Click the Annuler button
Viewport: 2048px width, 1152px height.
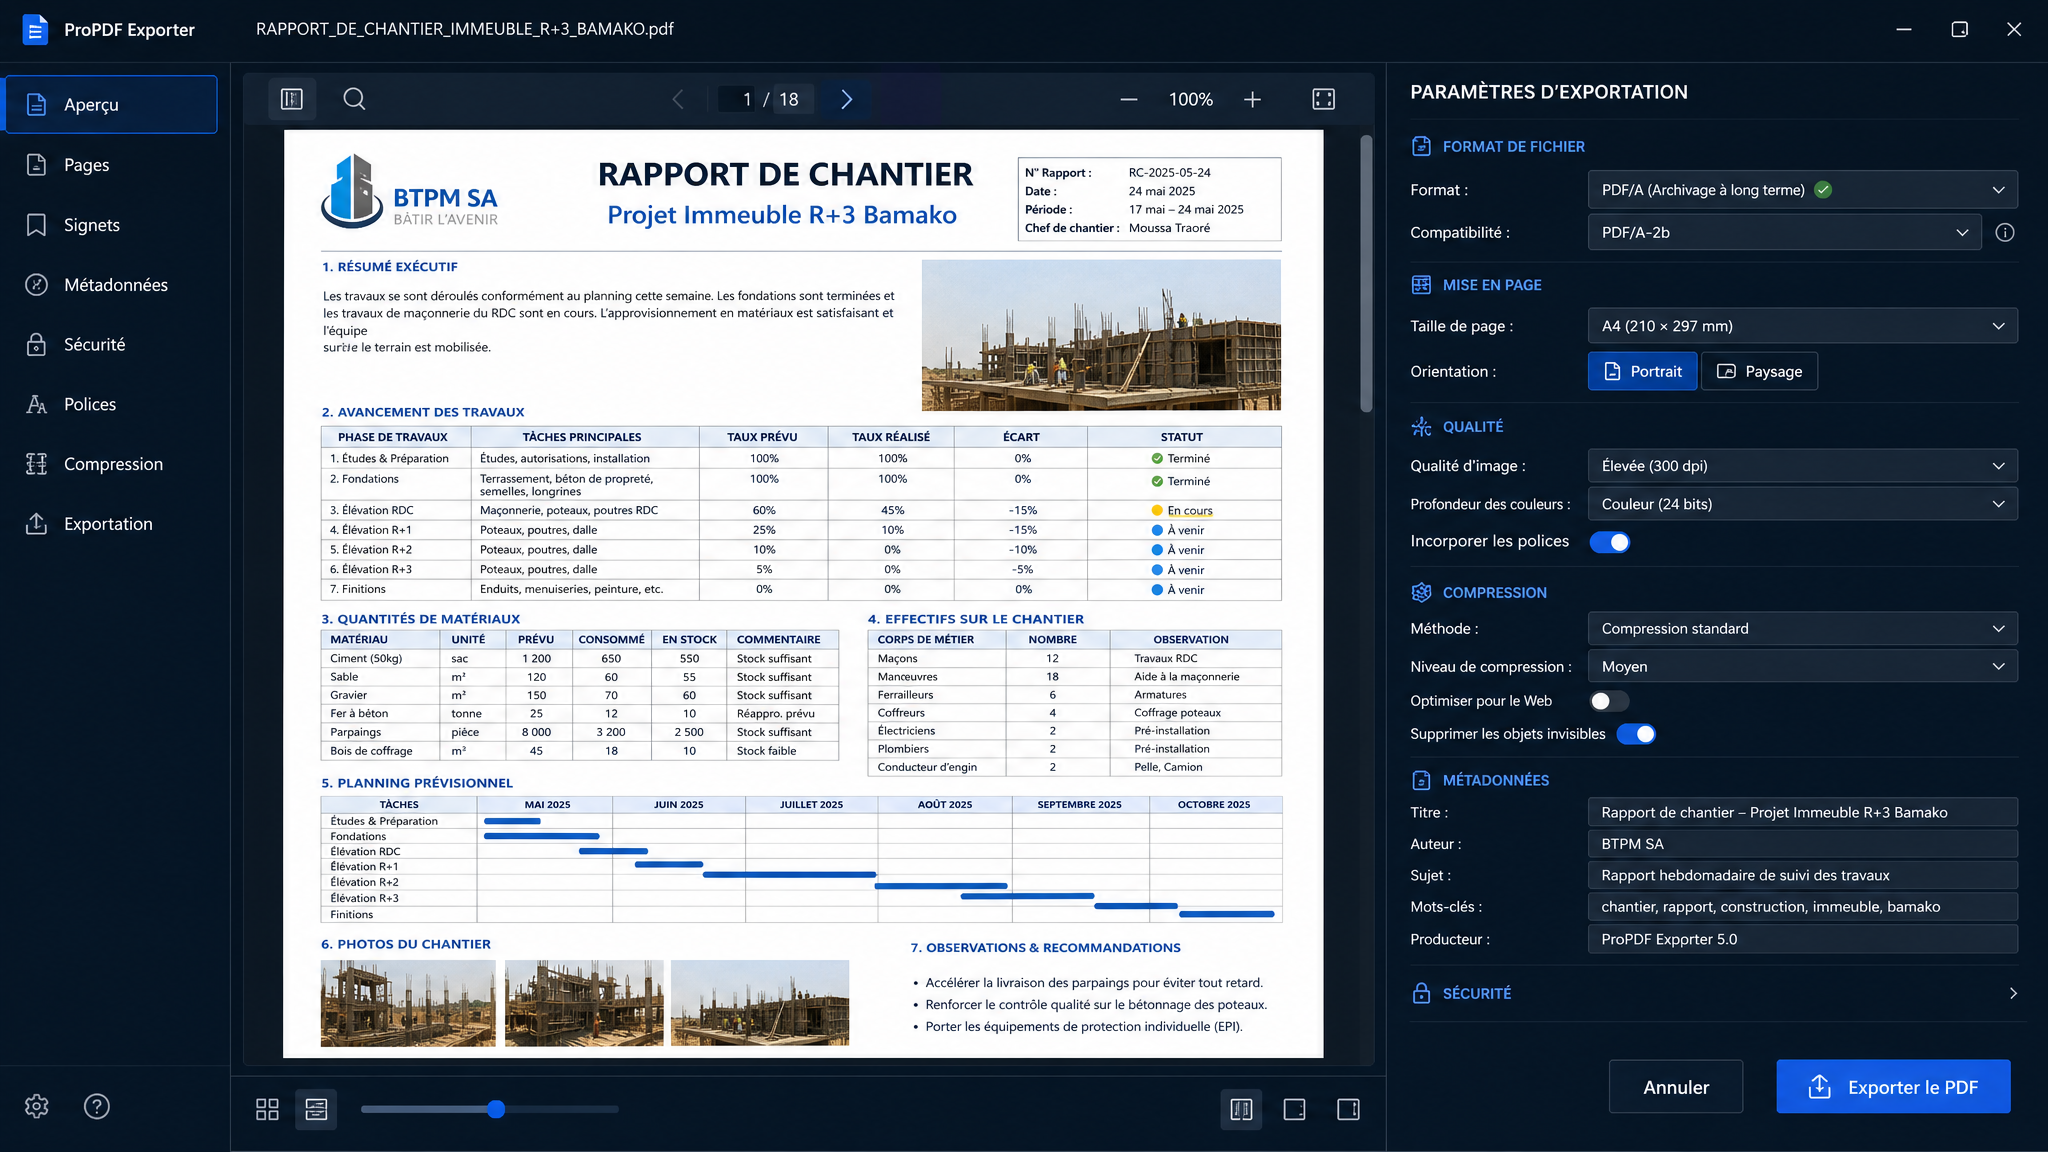tap(1675, 1087)
